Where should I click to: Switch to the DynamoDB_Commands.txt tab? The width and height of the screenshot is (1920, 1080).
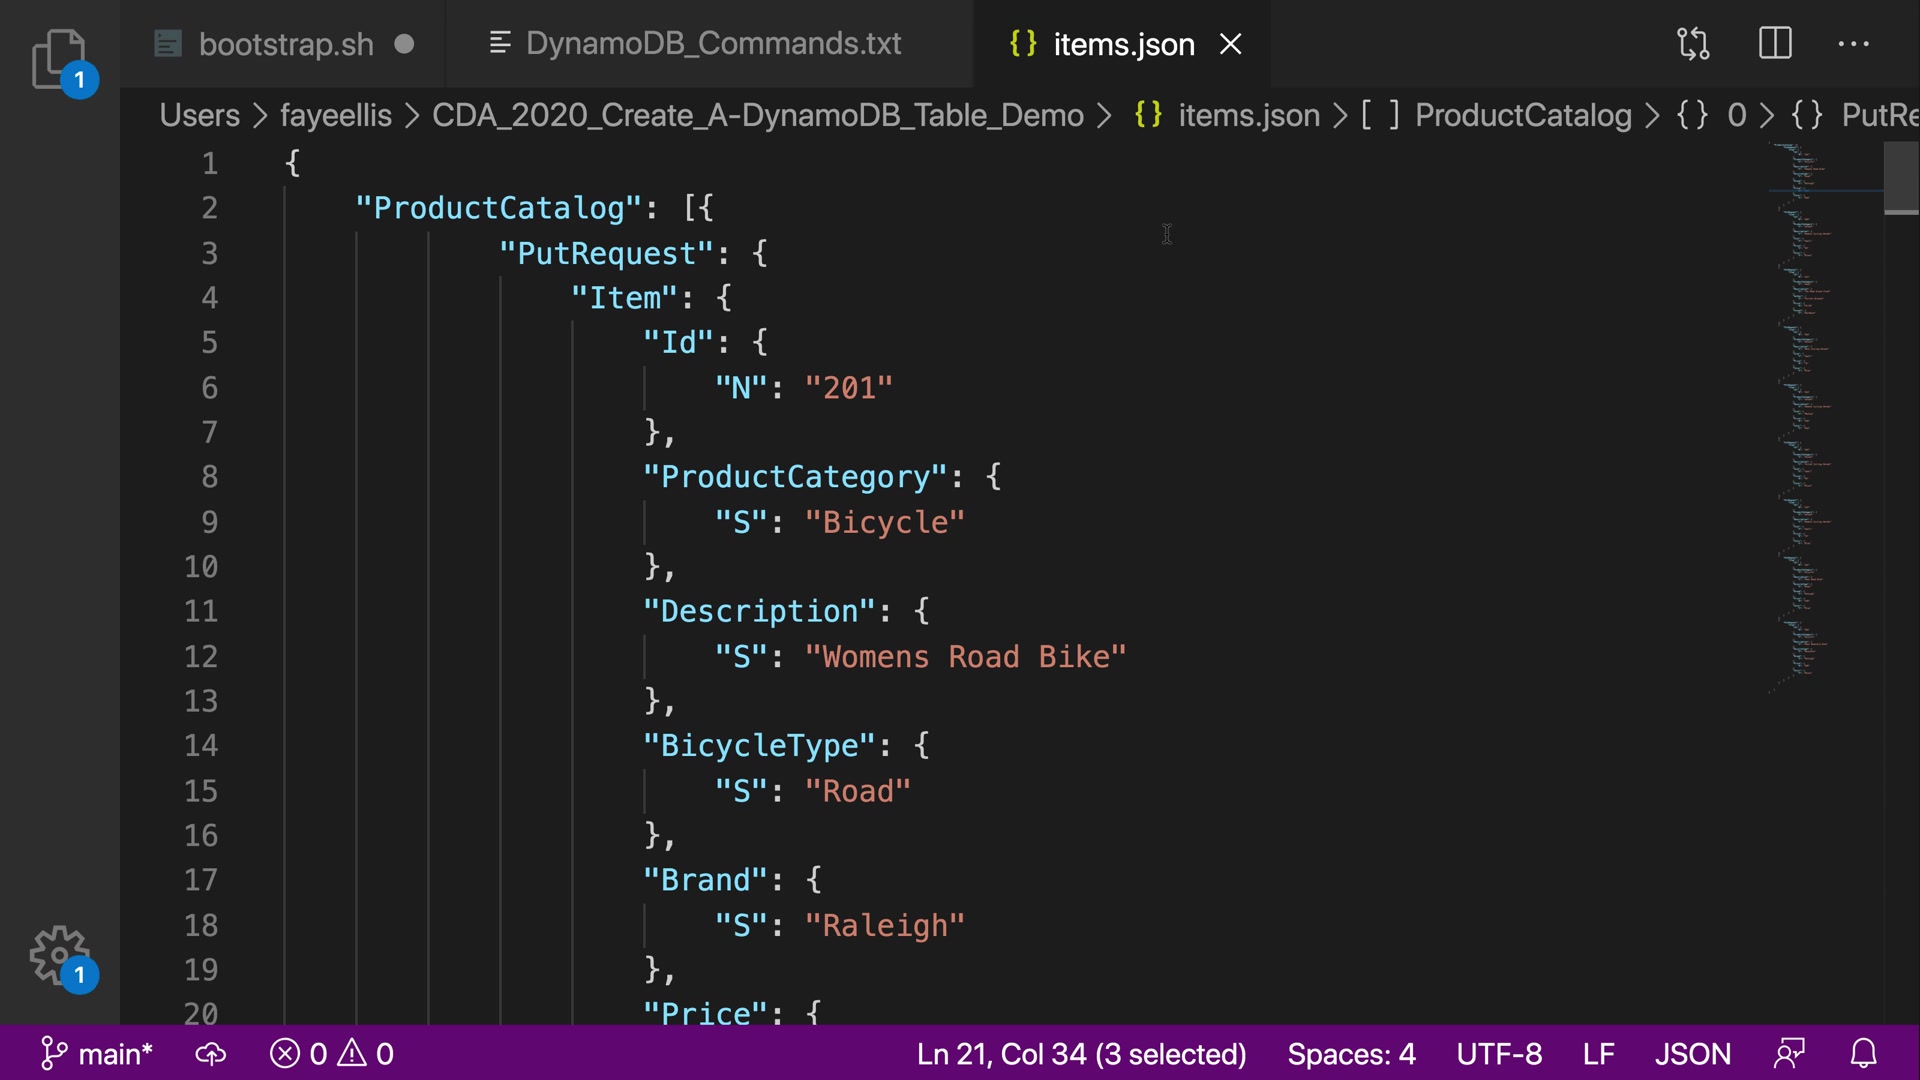(712, 44)
